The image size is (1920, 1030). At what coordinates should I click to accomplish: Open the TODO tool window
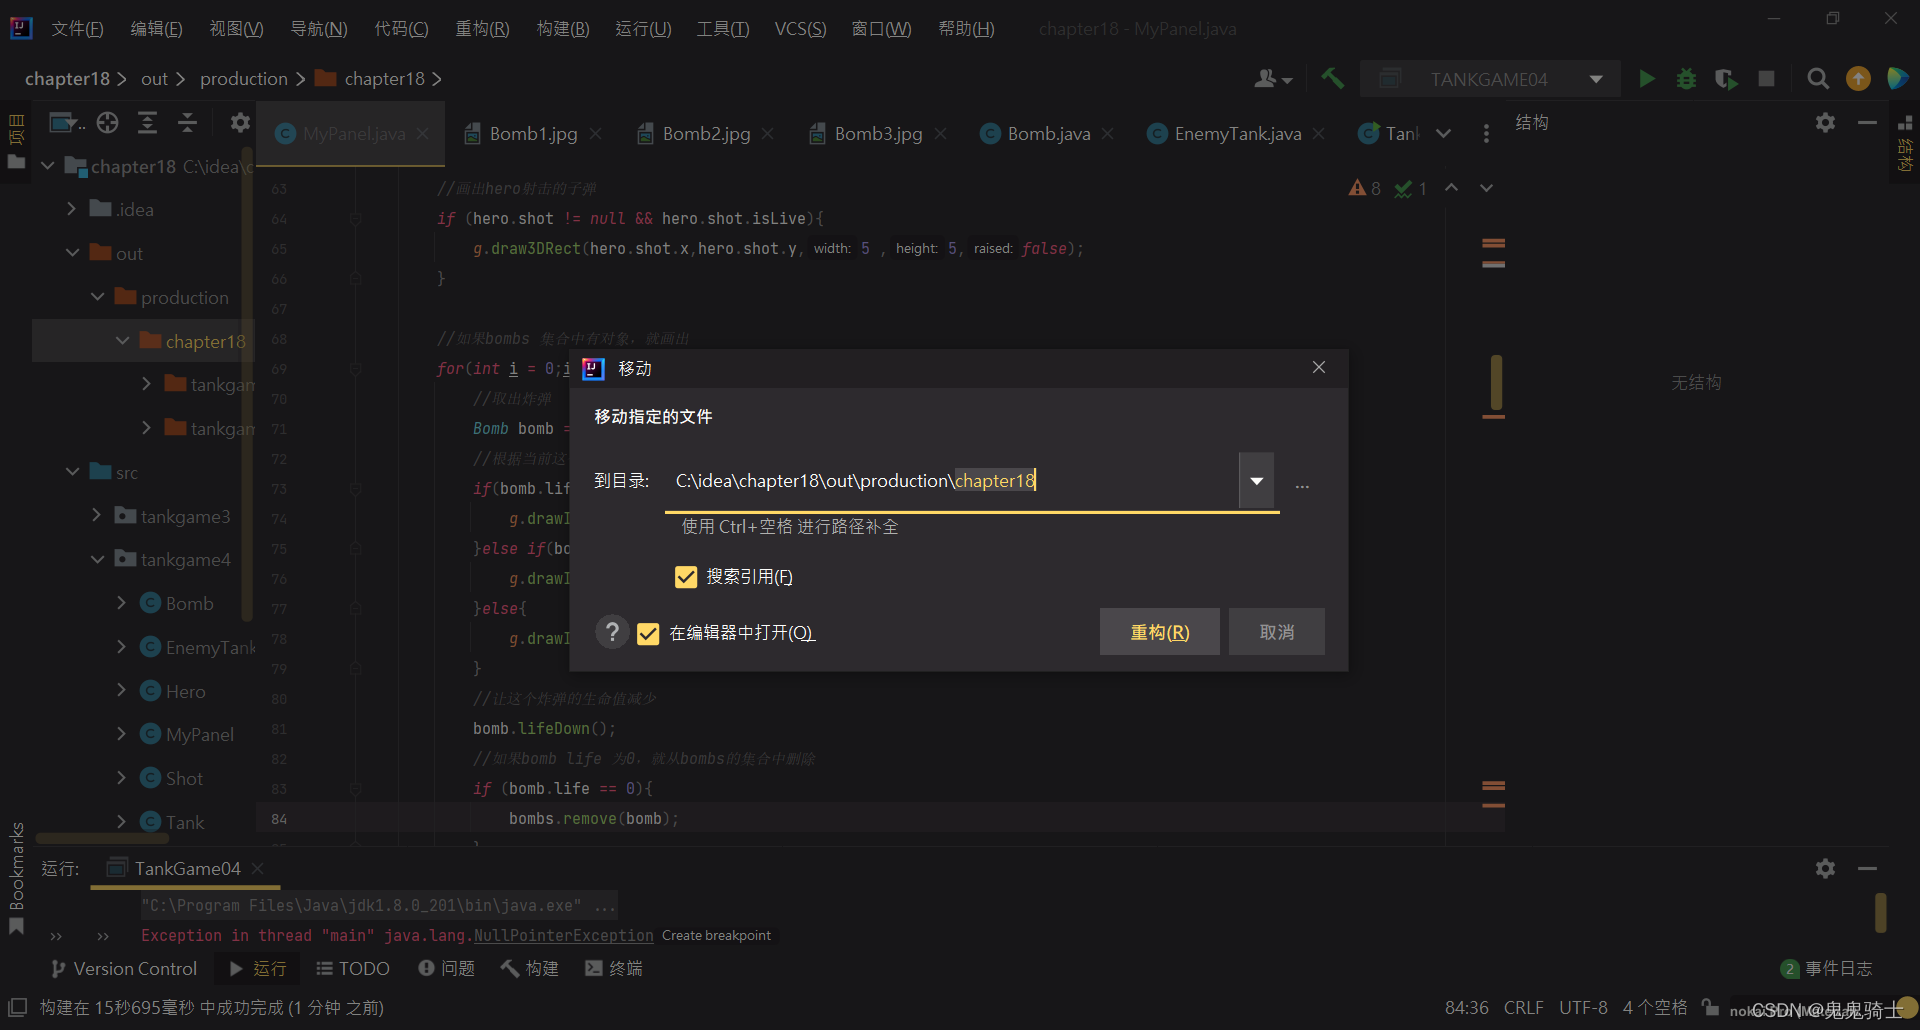click(353, 968)
